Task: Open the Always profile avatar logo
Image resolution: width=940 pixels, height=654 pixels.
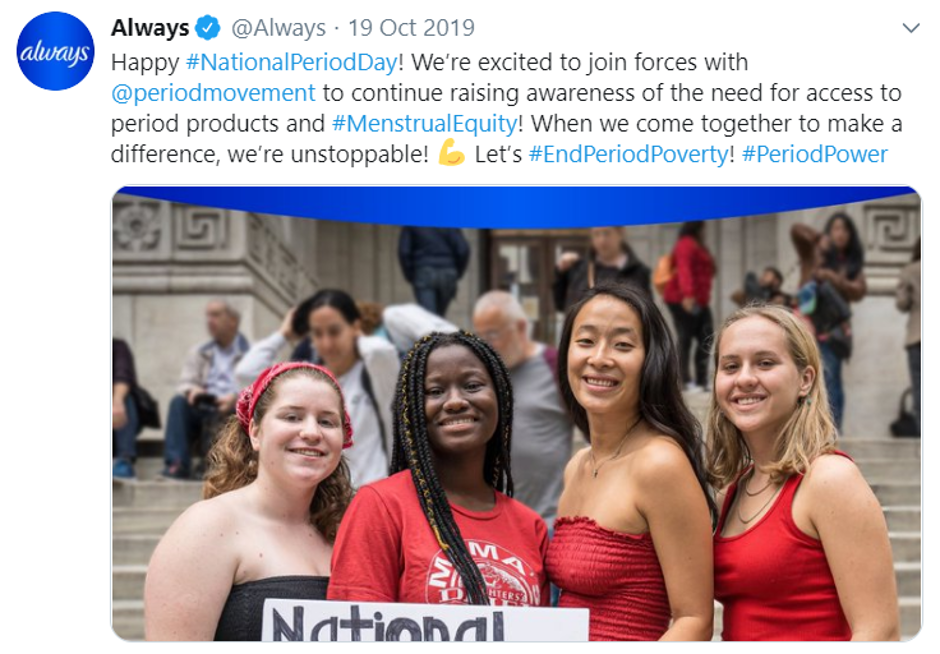Action: (x=55, y=51)
